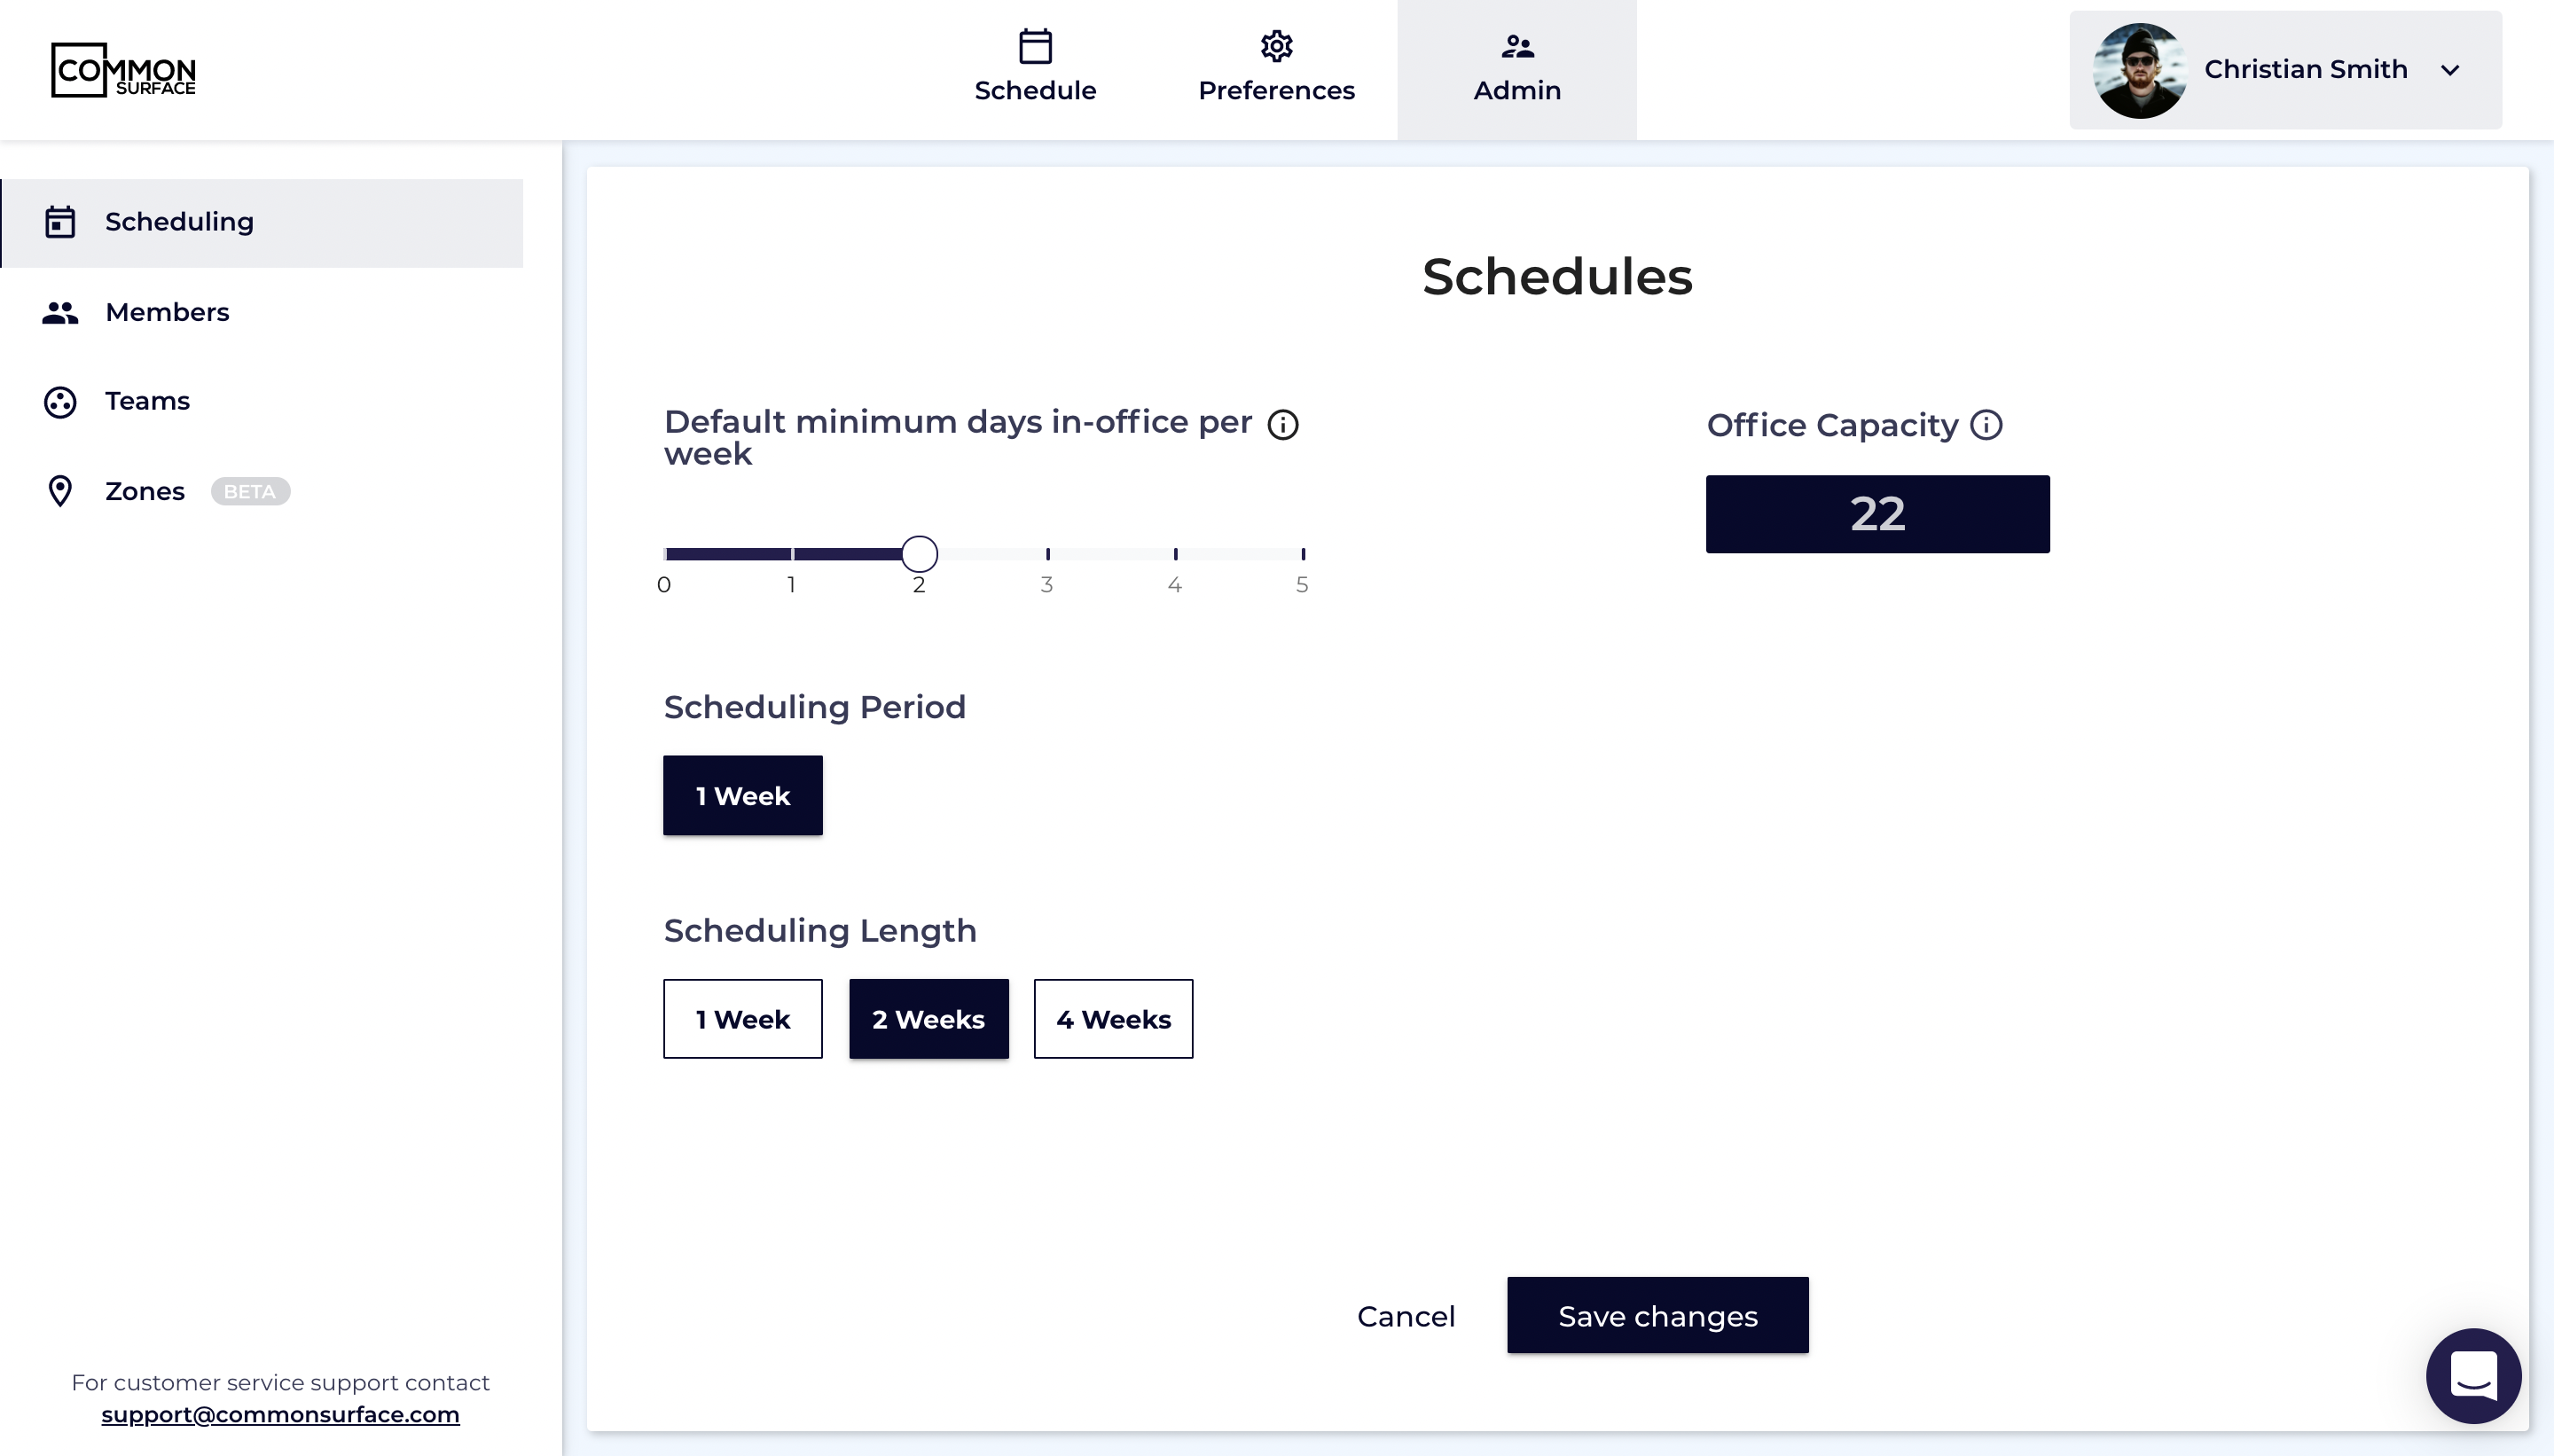2554x1456 pixels.
Task: Toggle the 1 Week scheduling period
Action: pos(742,795)
